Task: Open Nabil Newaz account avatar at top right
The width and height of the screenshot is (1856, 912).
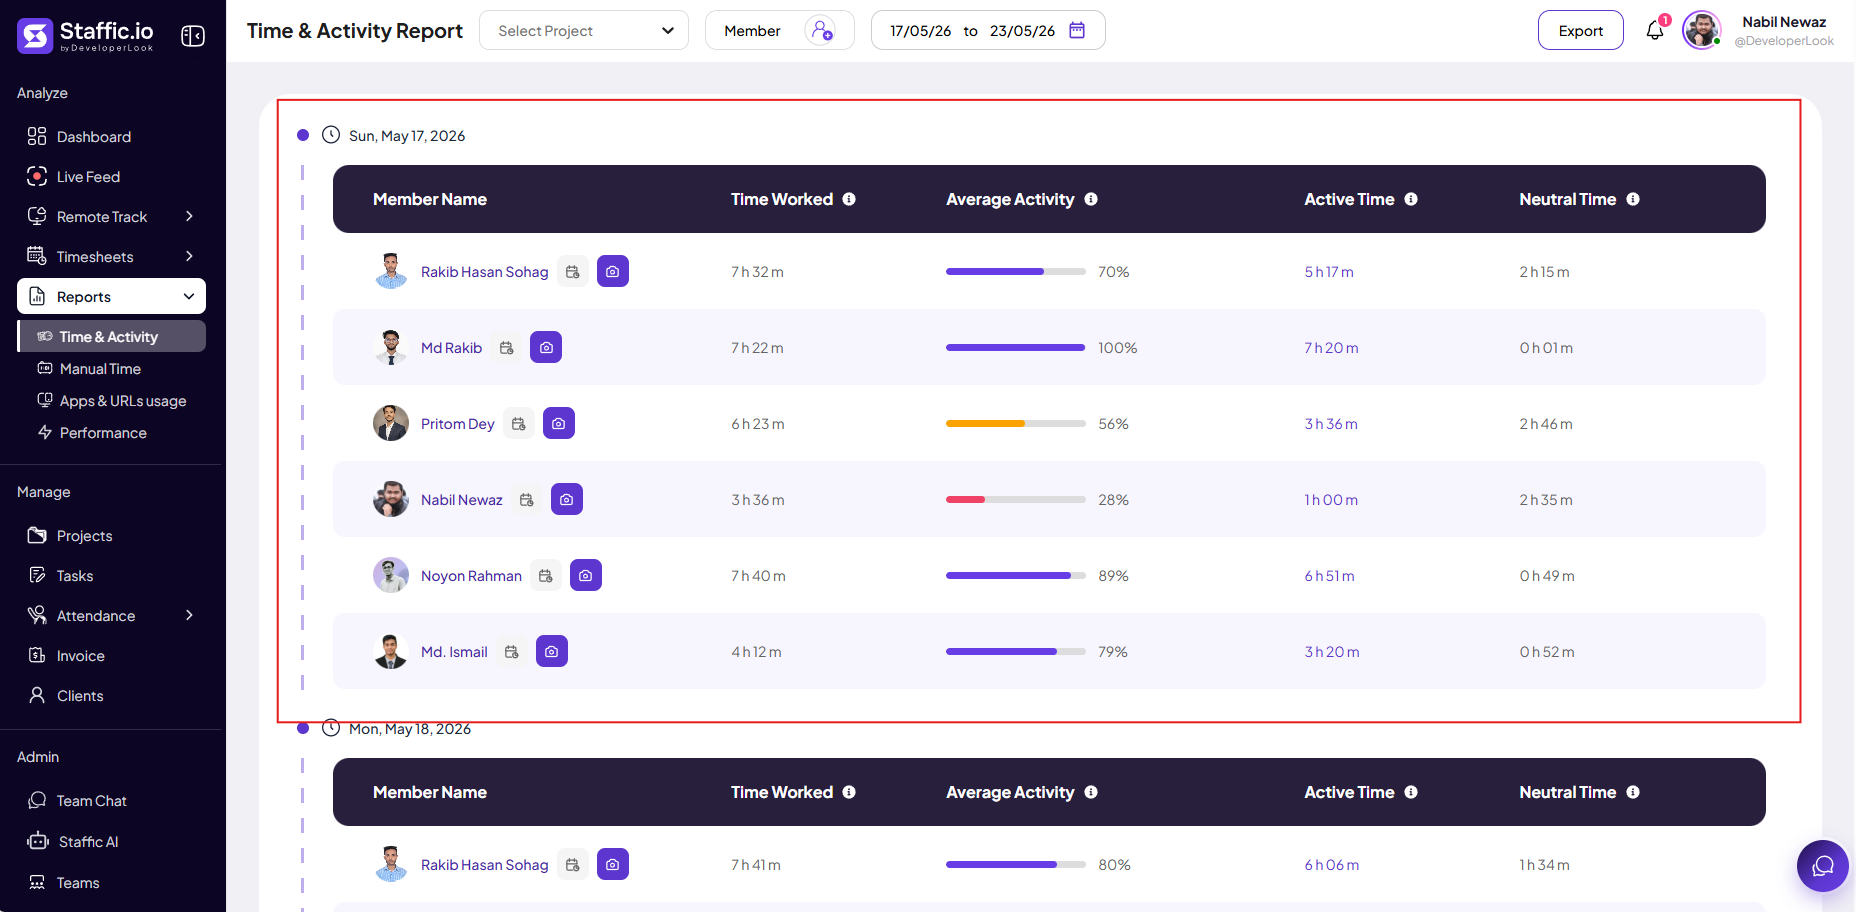Action: click(x=1701, y=30)
